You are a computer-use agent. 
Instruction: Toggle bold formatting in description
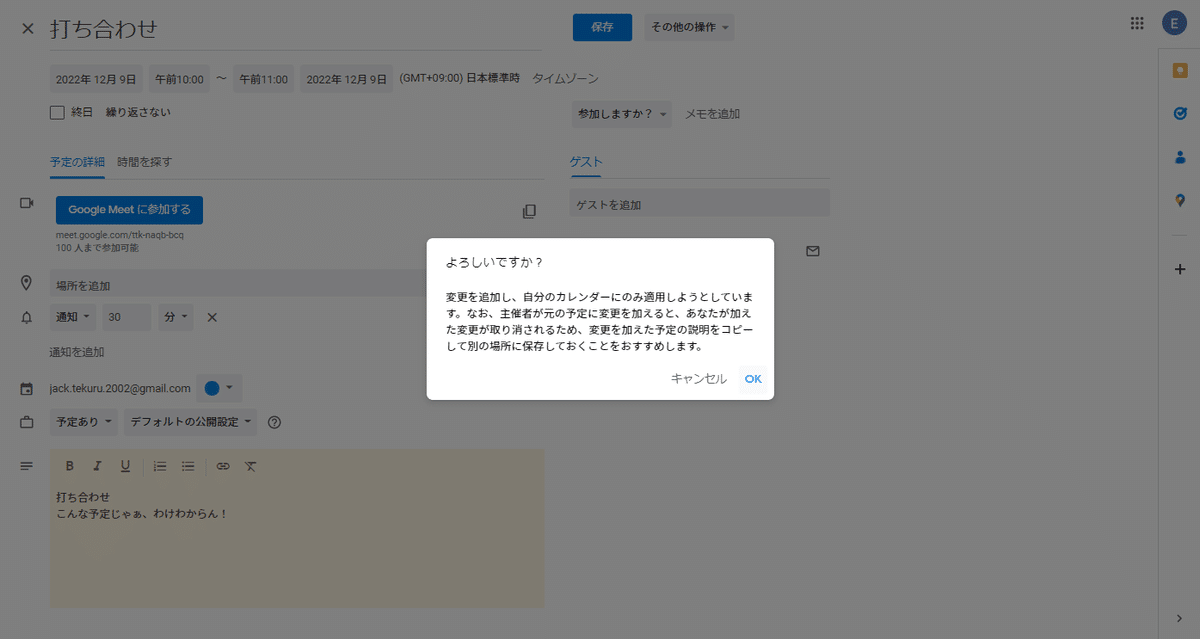[69, 465]
